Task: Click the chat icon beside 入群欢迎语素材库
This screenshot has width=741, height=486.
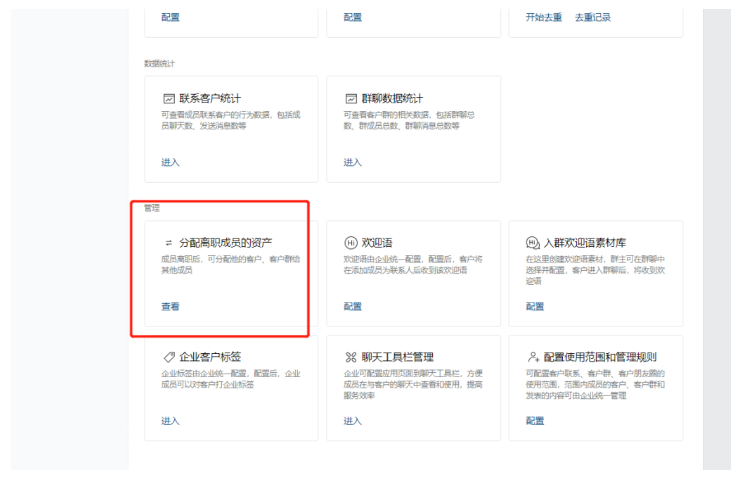Action: (532, 243)
